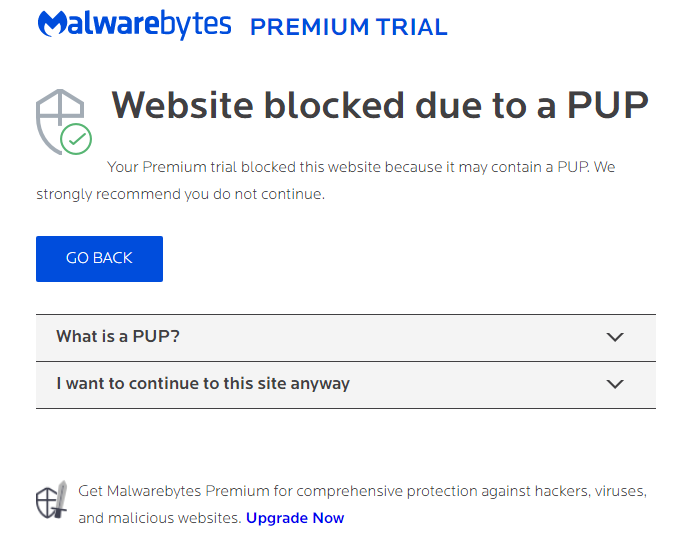
Task: Click the 'strongly recommend you do not continue' line
Action: tap(181, 194)
